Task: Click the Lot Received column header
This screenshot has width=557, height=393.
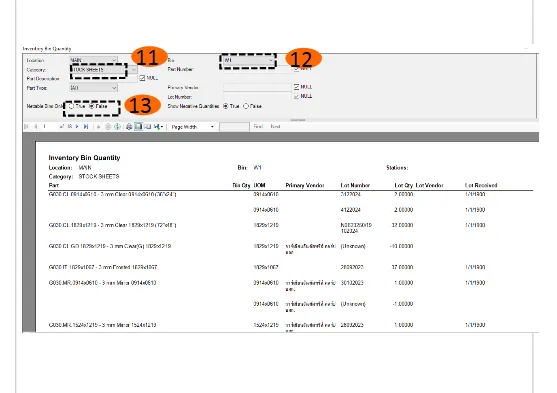Action: 481,185
